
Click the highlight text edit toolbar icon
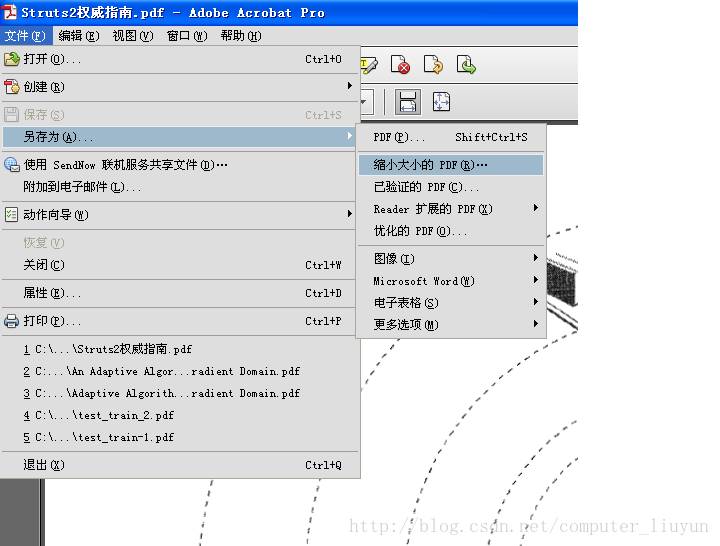pos(369,65)
